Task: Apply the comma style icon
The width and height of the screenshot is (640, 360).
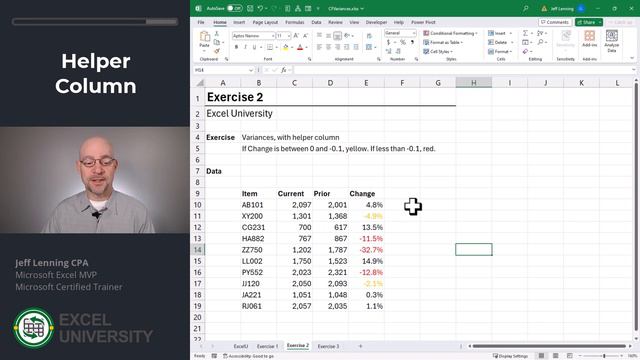Action: (412, 42)
